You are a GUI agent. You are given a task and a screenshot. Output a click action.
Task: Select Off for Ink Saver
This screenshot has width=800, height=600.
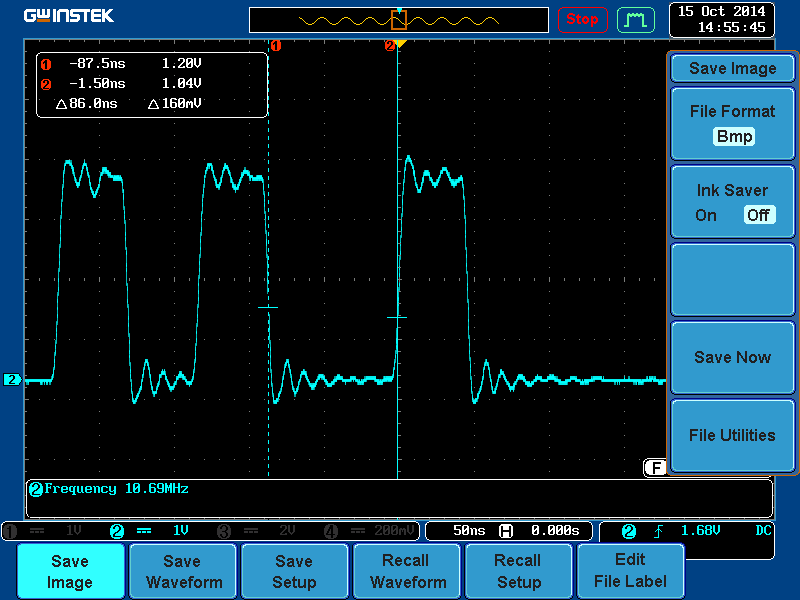pos(758,214)
